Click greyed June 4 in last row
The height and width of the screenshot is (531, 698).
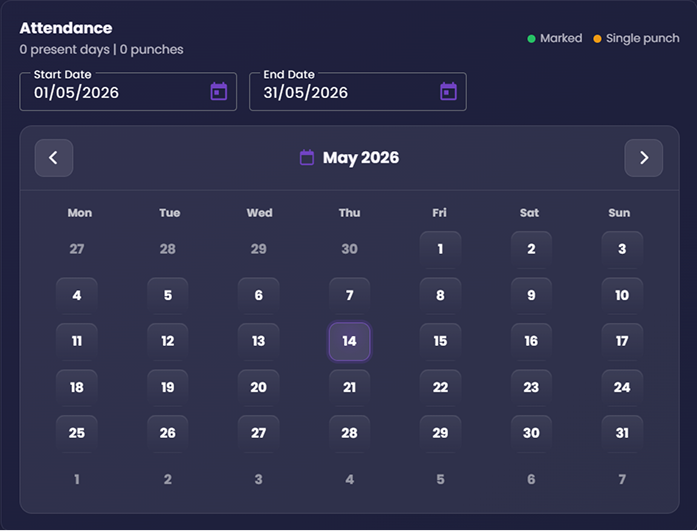pos(349,480)
